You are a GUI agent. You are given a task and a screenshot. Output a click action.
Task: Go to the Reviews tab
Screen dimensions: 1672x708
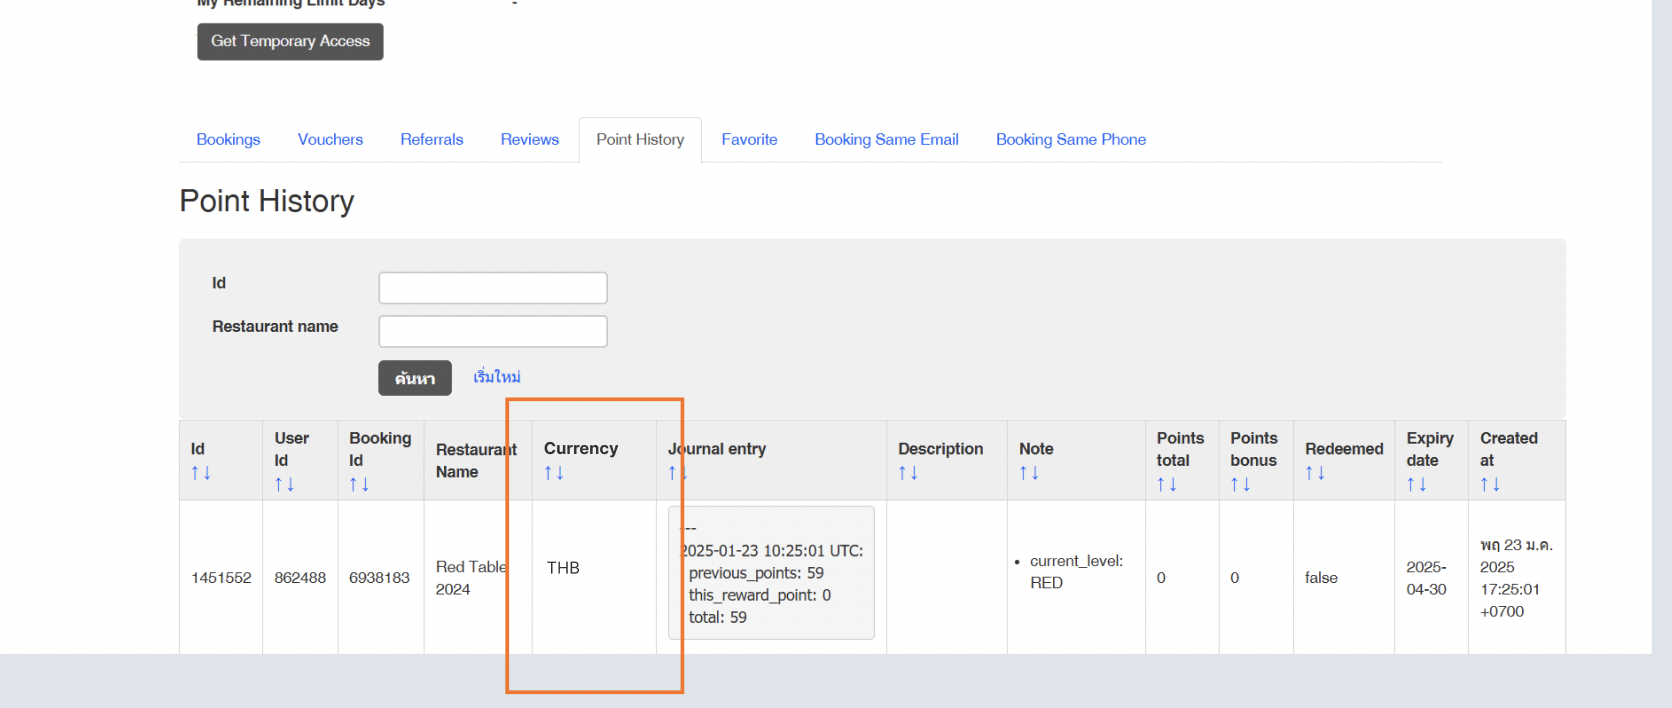530,140
